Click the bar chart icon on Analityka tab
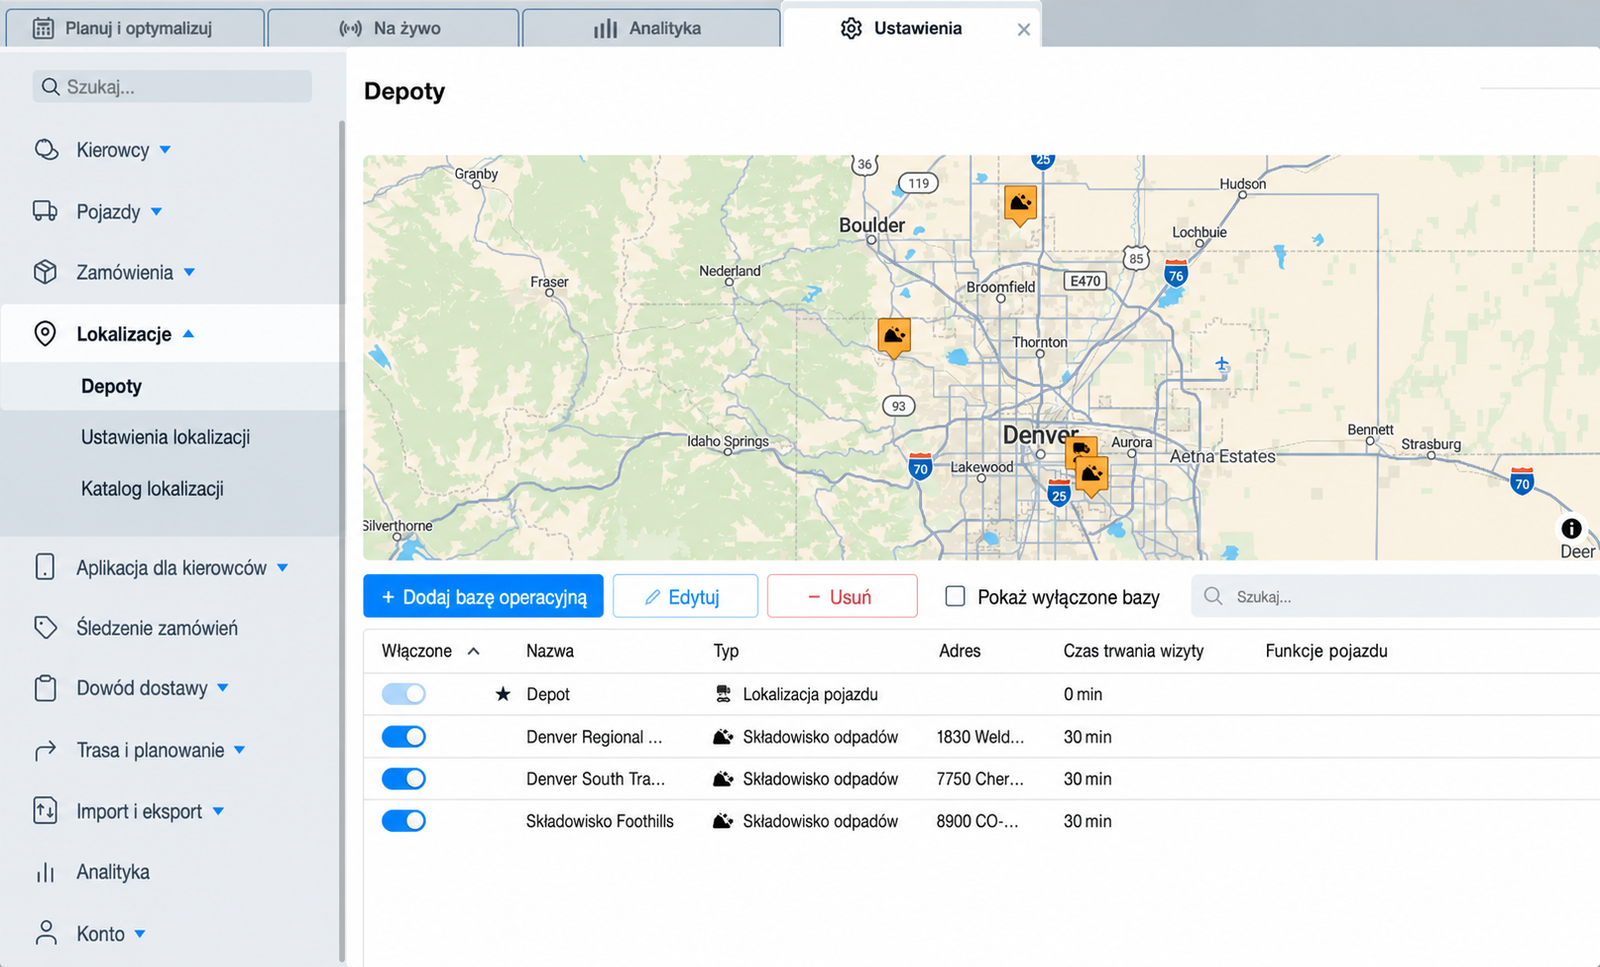 click(605, 28)
